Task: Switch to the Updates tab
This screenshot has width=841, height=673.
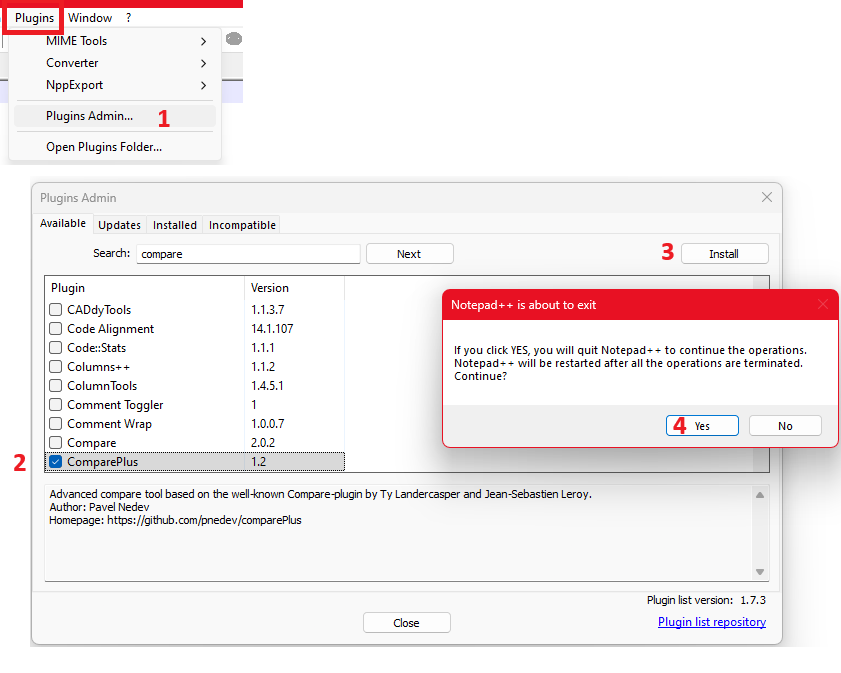Action: (120, 225)
